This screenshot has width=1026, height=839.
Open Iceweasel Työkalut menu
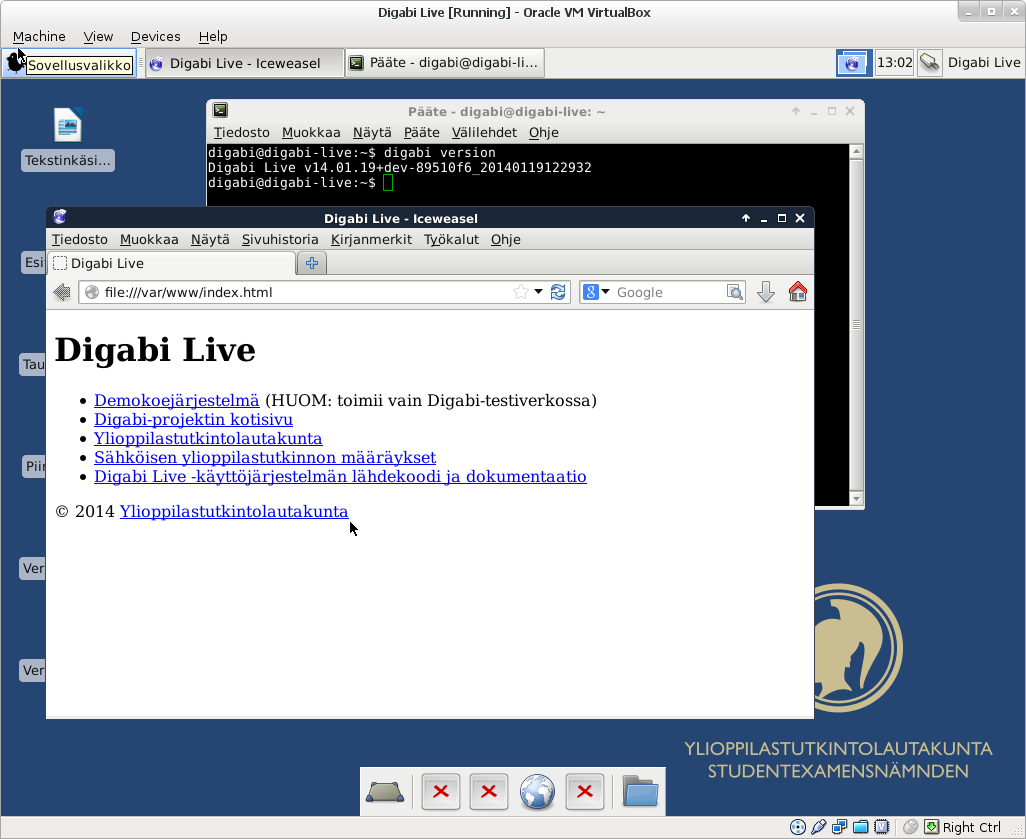pos(451,240)
